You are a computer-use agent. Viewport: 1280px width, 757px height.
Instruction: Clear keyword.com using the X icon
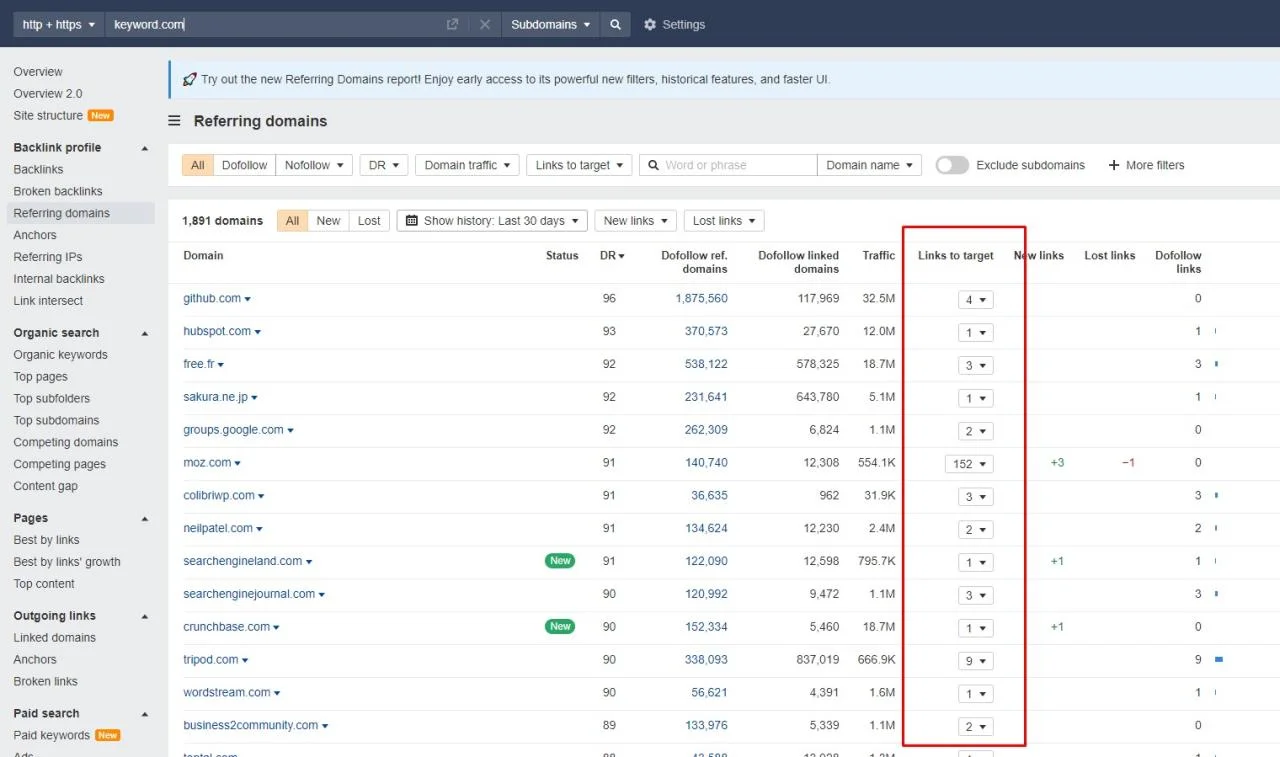485,24
